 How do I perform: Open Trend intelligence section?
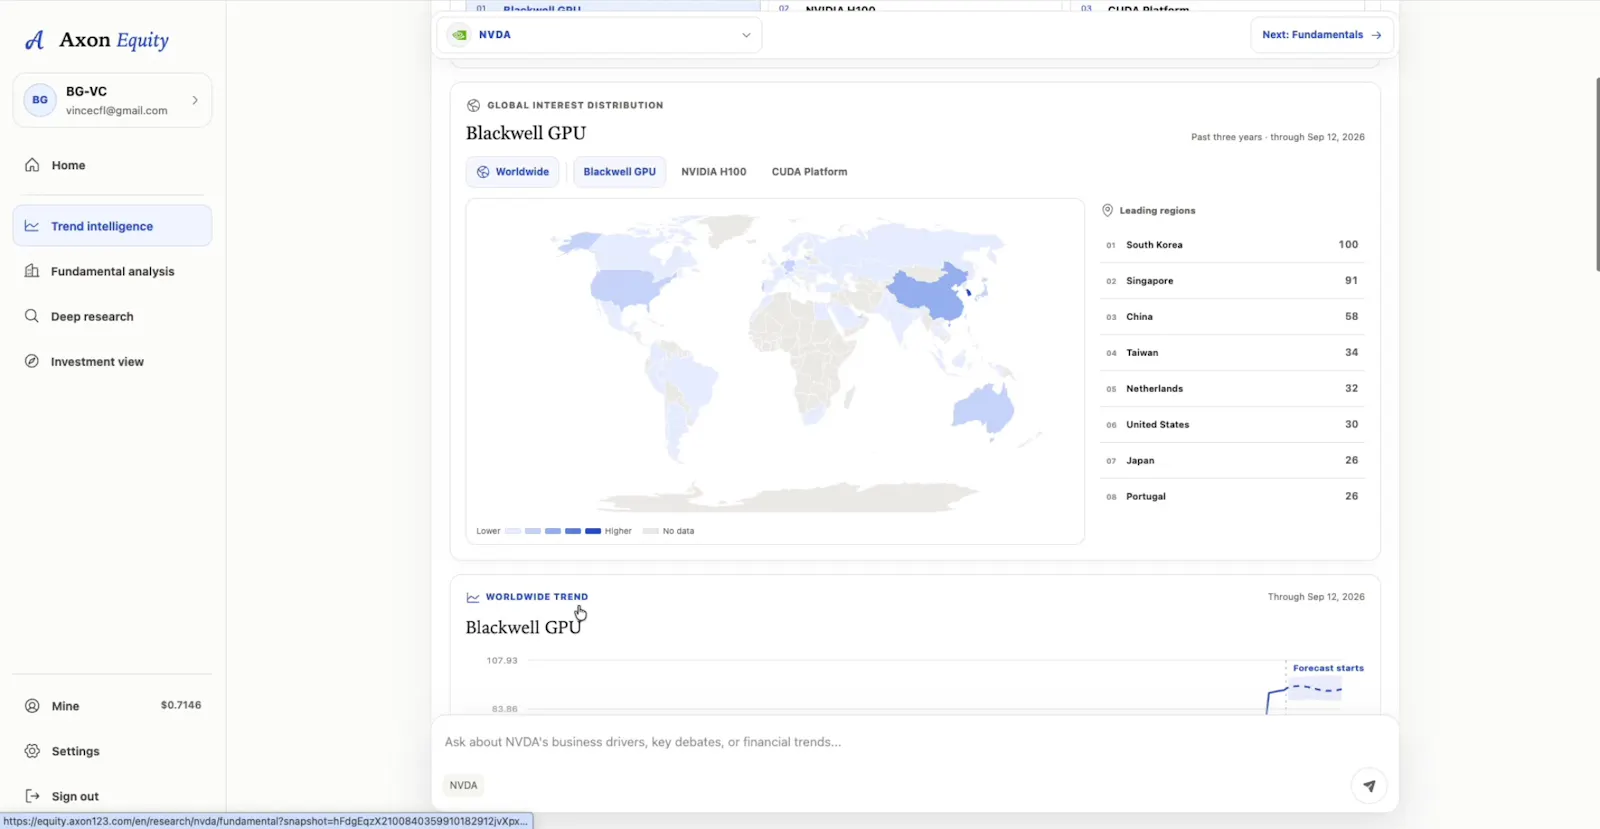pos(112,226)
